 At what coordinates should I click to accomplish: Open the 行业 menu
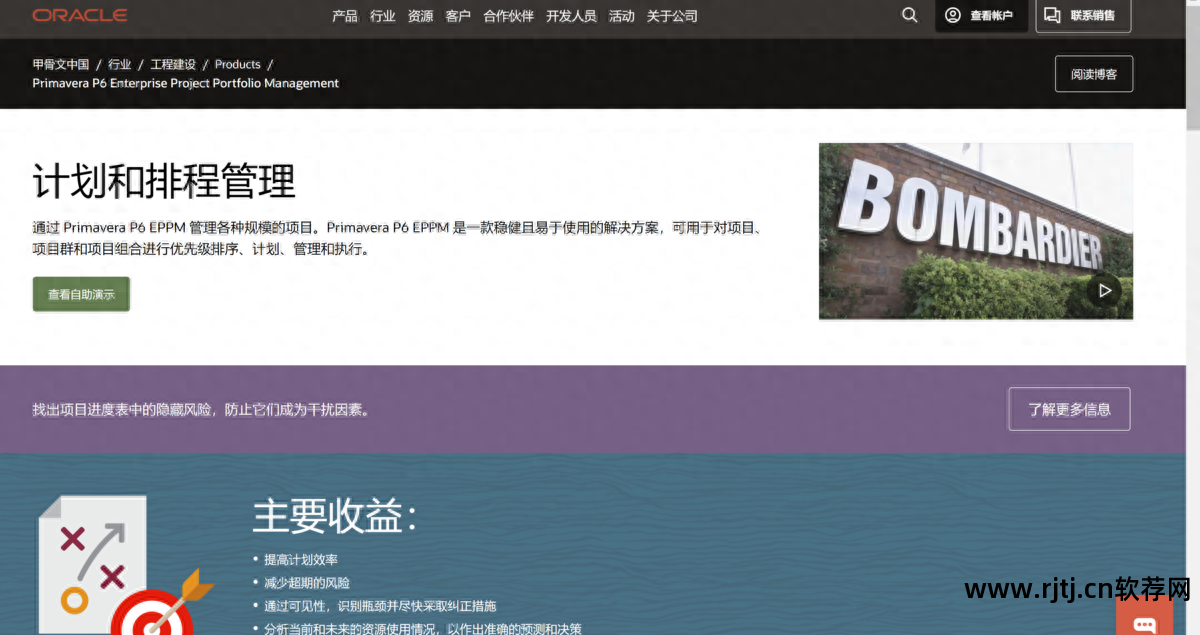[x=382, y=15]
